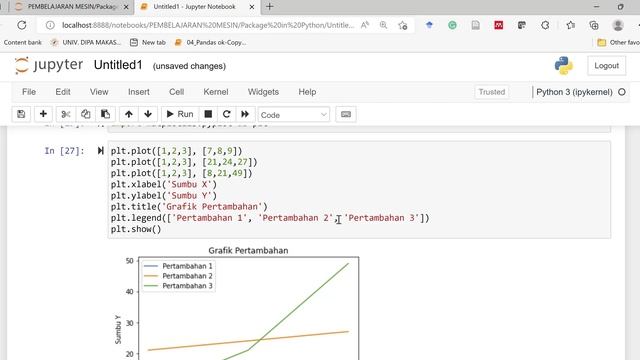Open the browser profile avatar
This screenshot has height=360, width=640.
click(618, 25)
